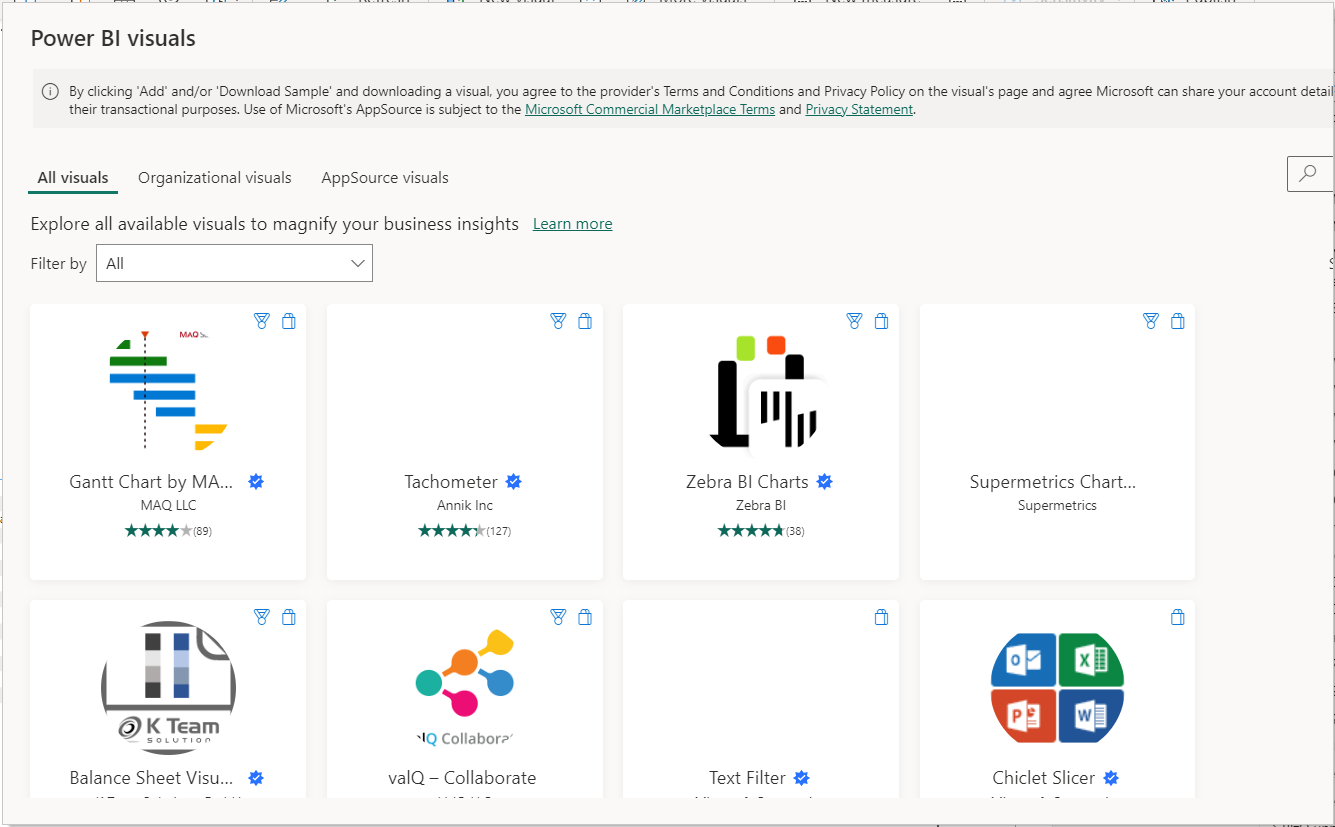Switch to the AppSource visuals tab
1335x827 pixels.
[x=385, y=178]
